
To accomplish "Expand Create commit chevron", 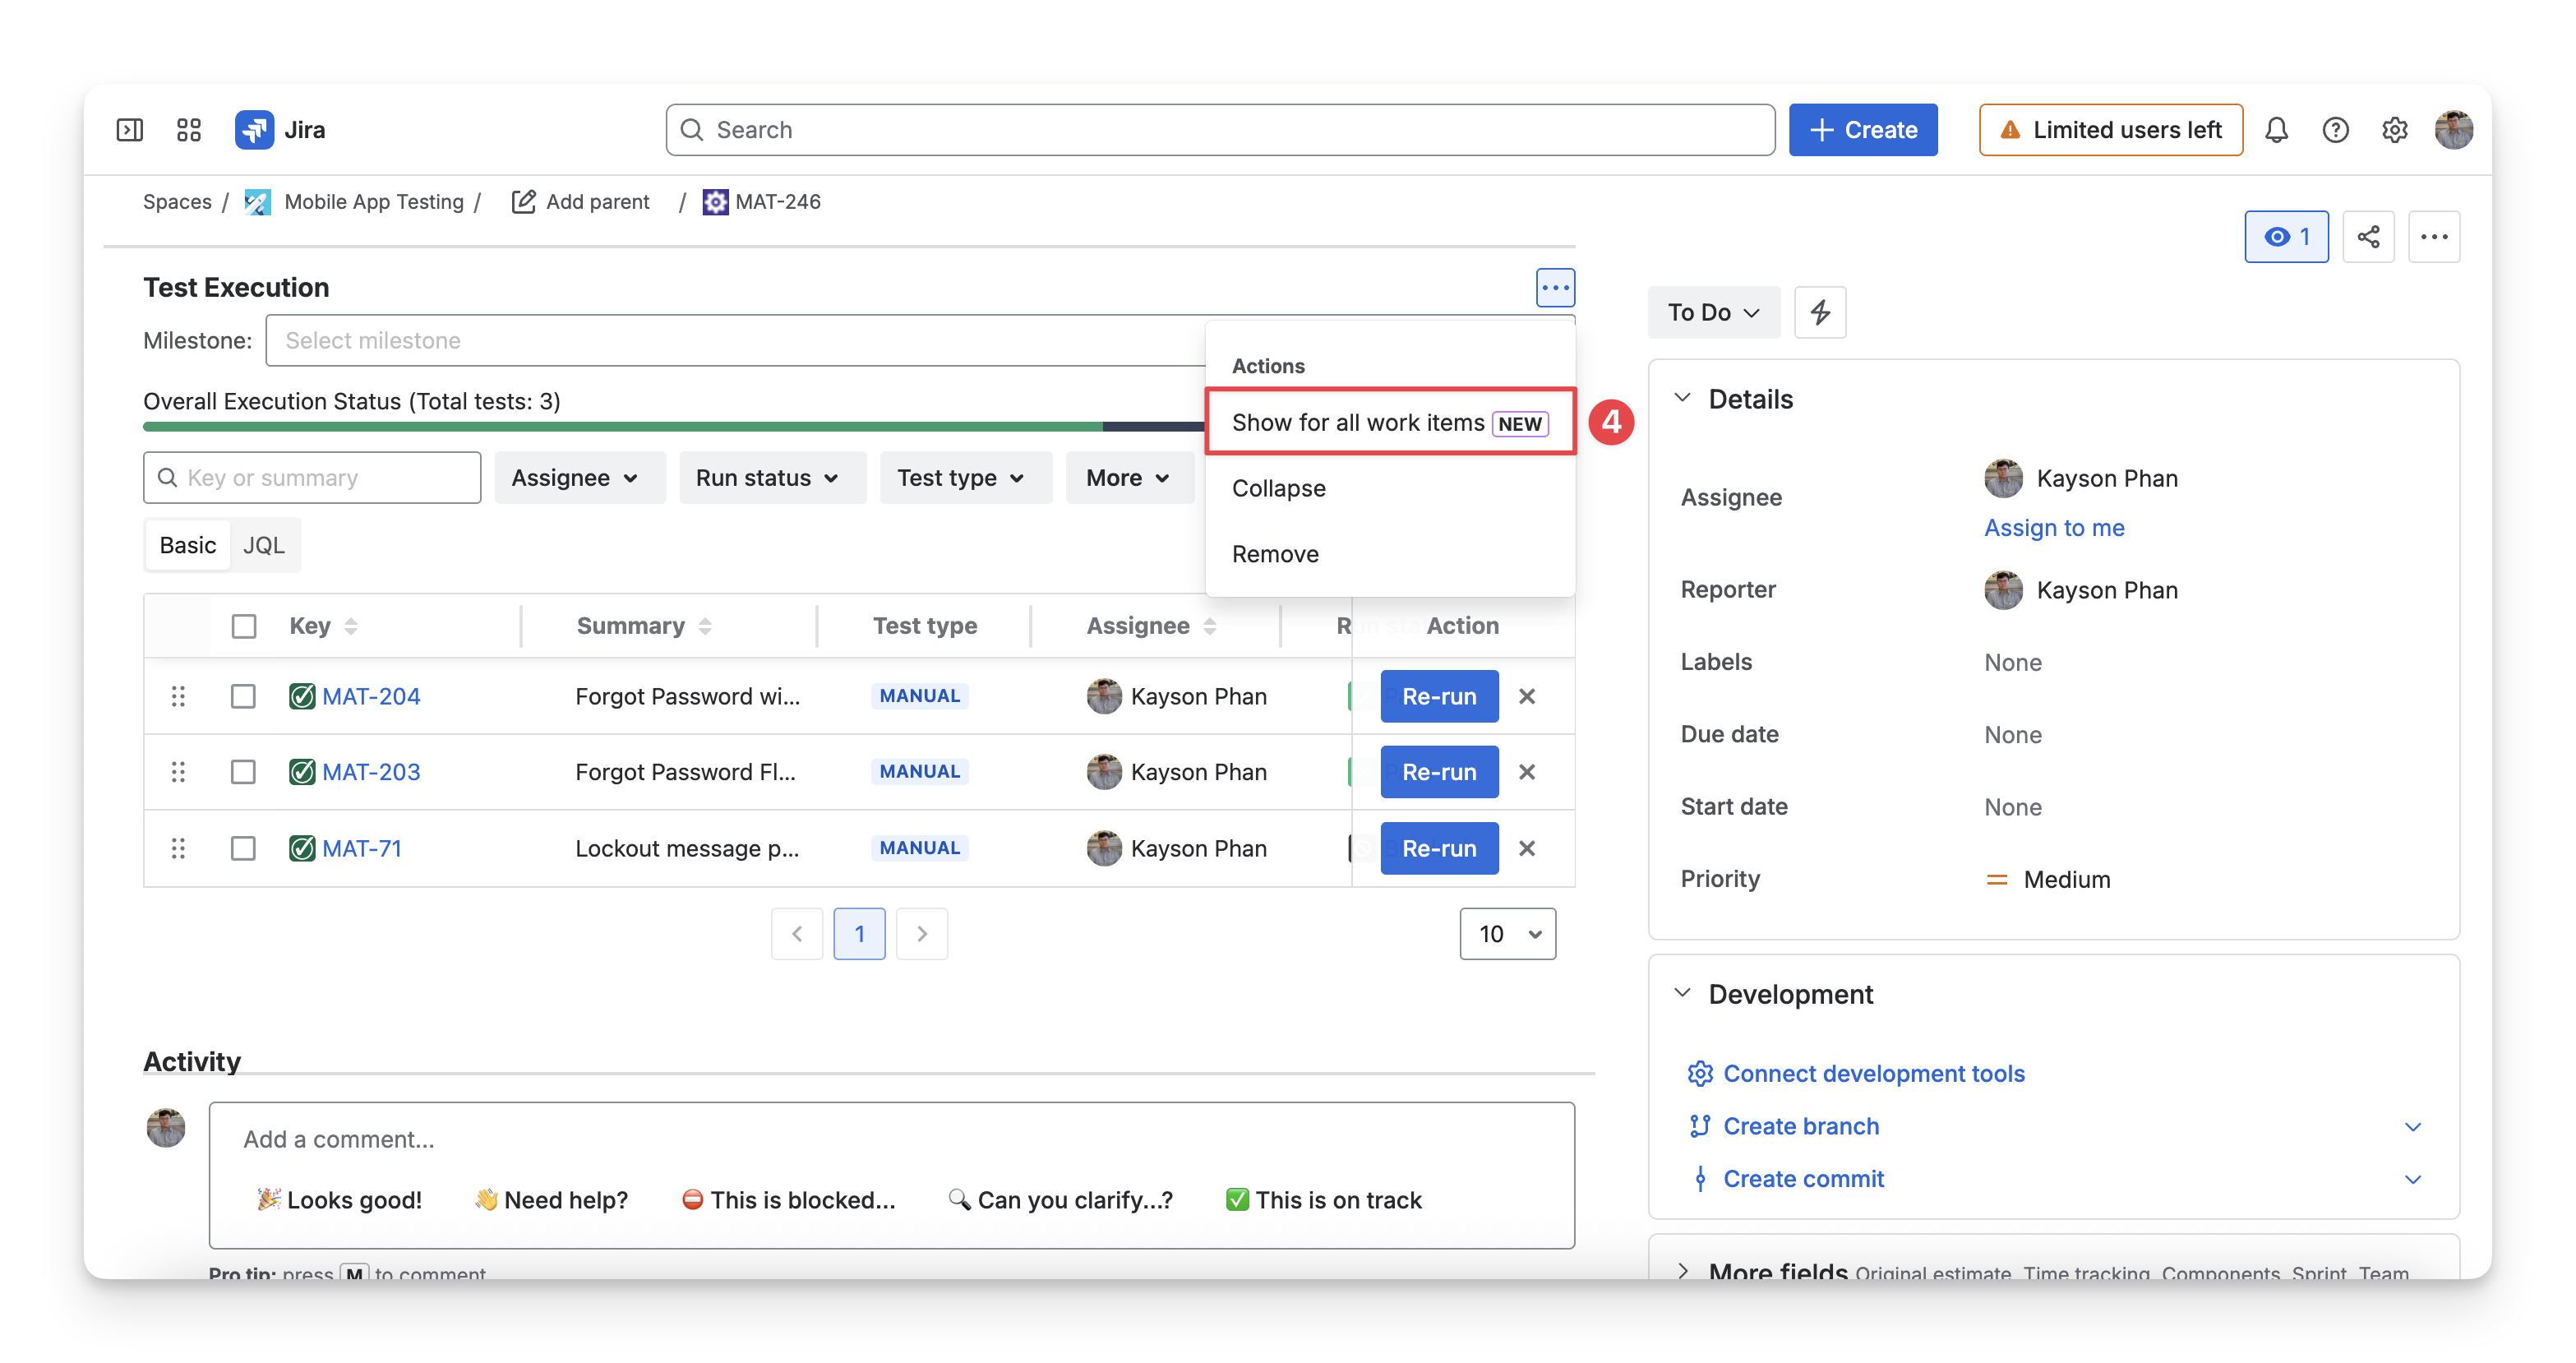I will (x=2412, y=1180).
